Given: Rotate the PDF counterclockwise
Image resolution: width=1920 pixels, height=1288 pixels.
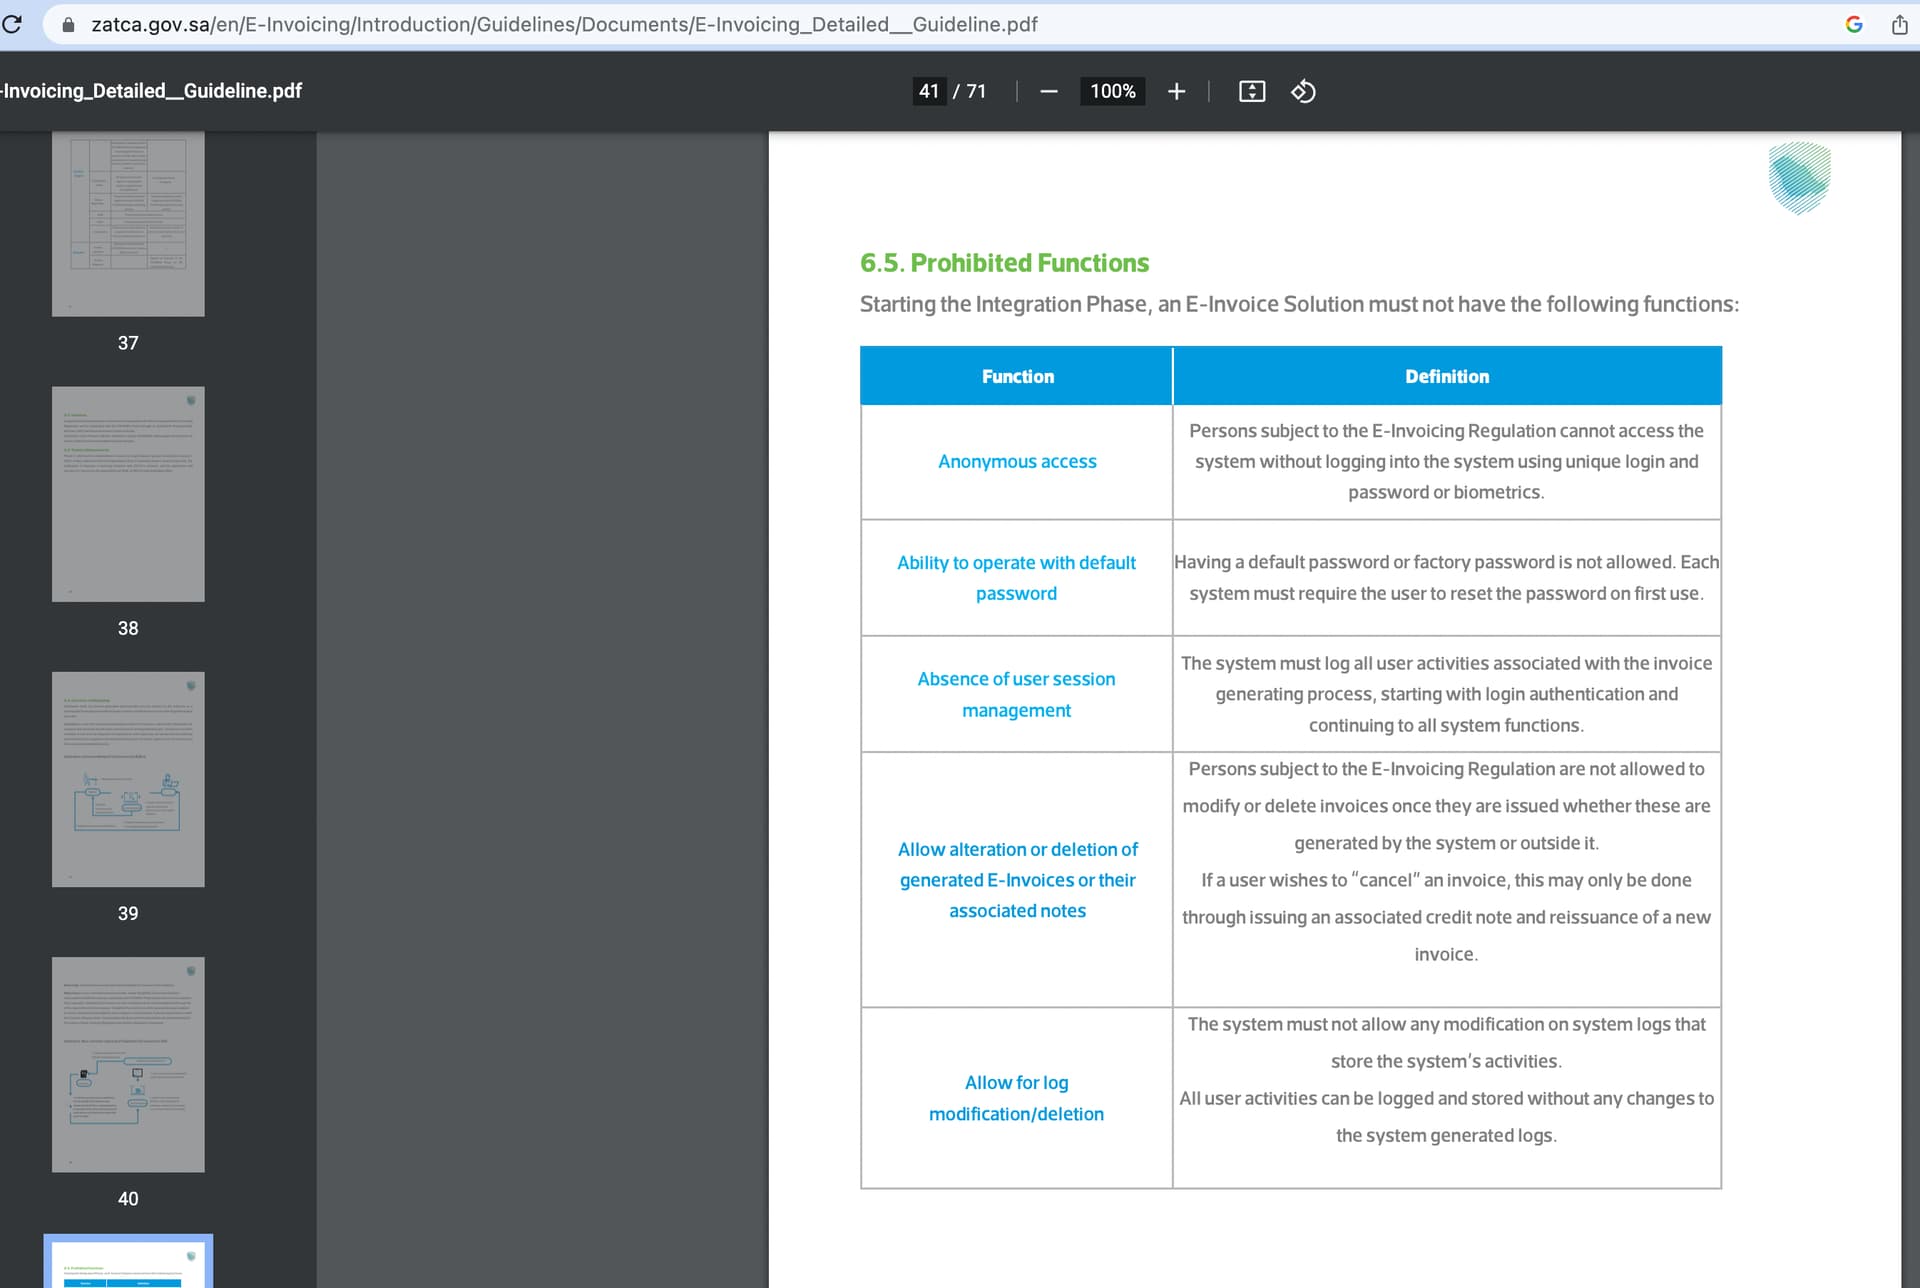Looking at the screenshot, I should pyautogui.click(x=1303, y=92).
